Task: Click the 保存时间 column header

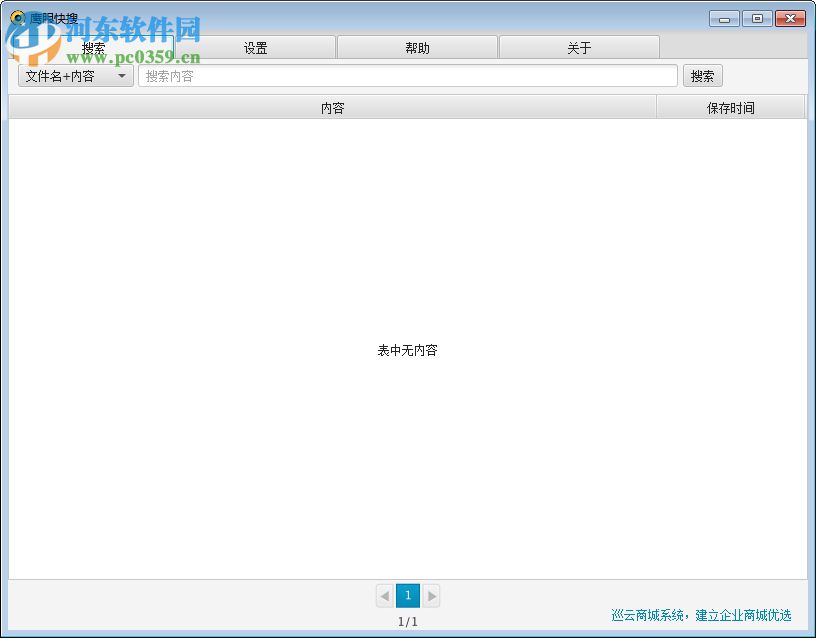Action: [x=730, y=107]
